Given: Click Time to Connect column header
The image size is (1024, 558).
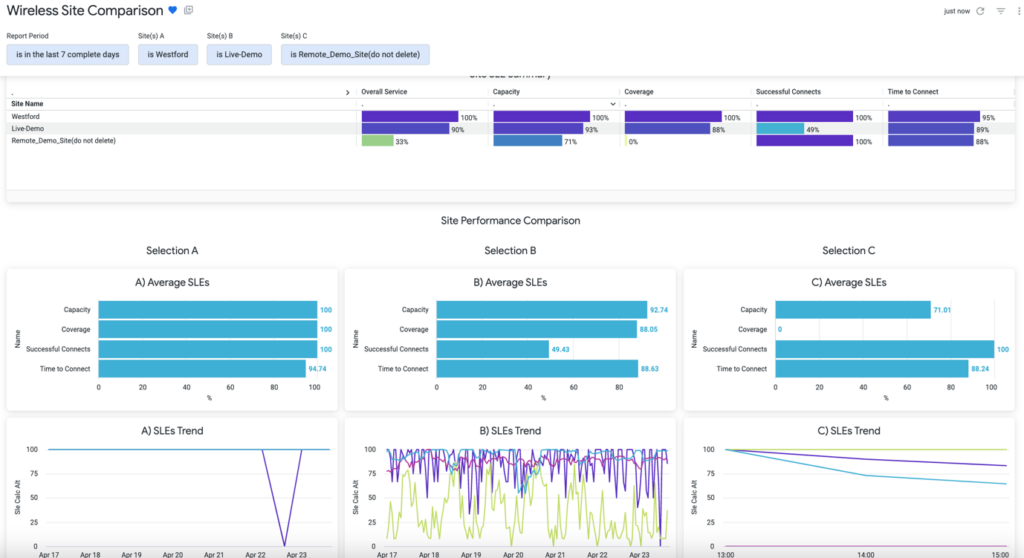Looking at the screenshot, I should click(912, 92).
